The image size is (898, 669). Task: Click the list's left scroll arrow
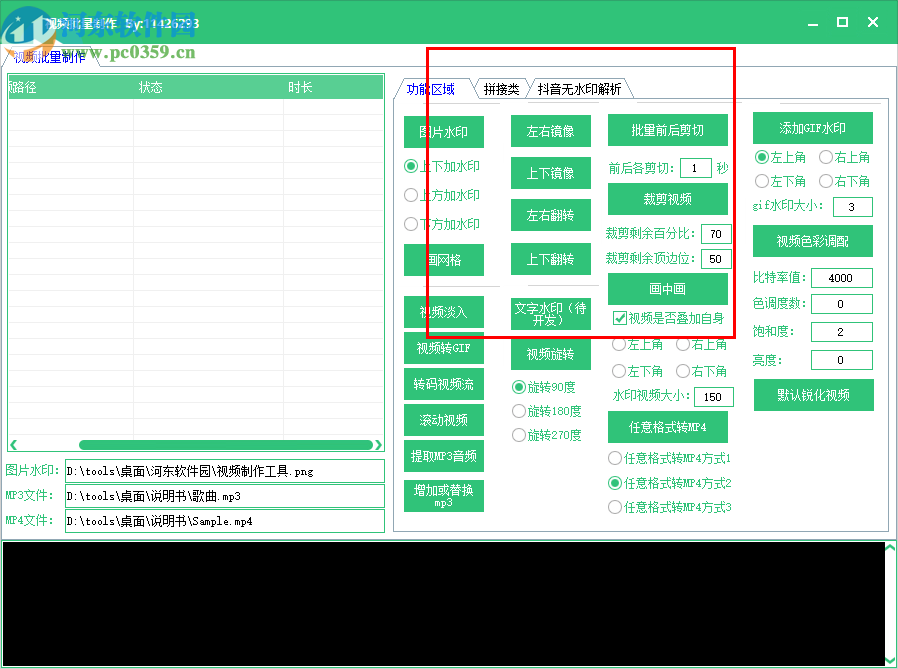coord(13,444)
